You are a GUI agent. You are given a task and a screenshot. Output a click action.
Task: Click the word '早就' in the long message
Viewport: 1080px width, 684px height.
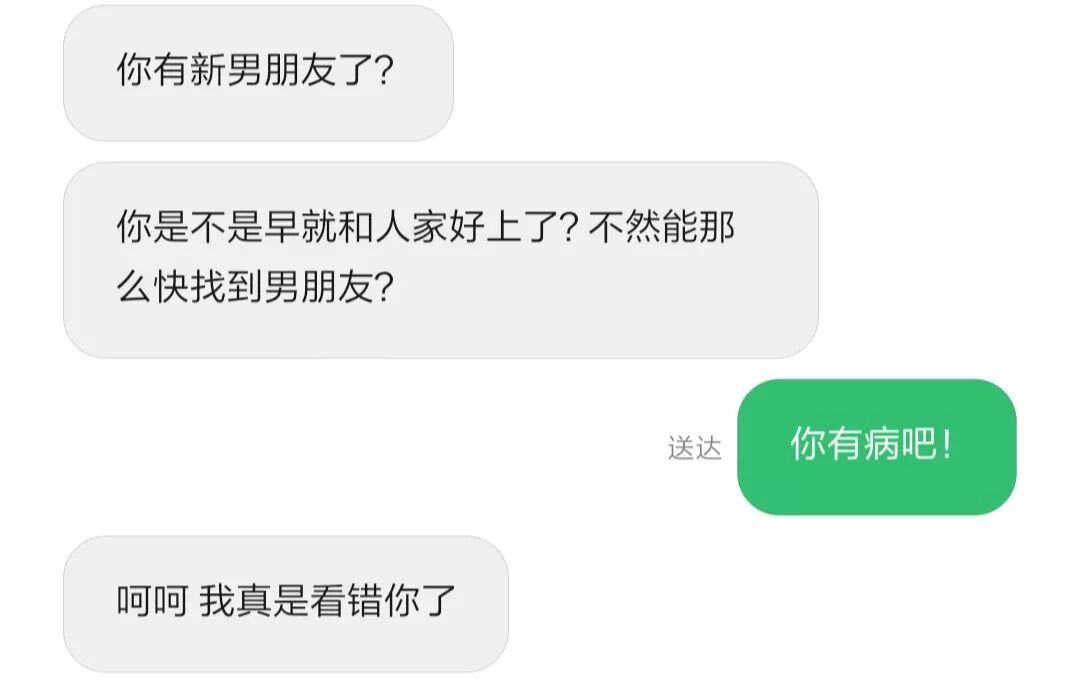click(300, 227)
